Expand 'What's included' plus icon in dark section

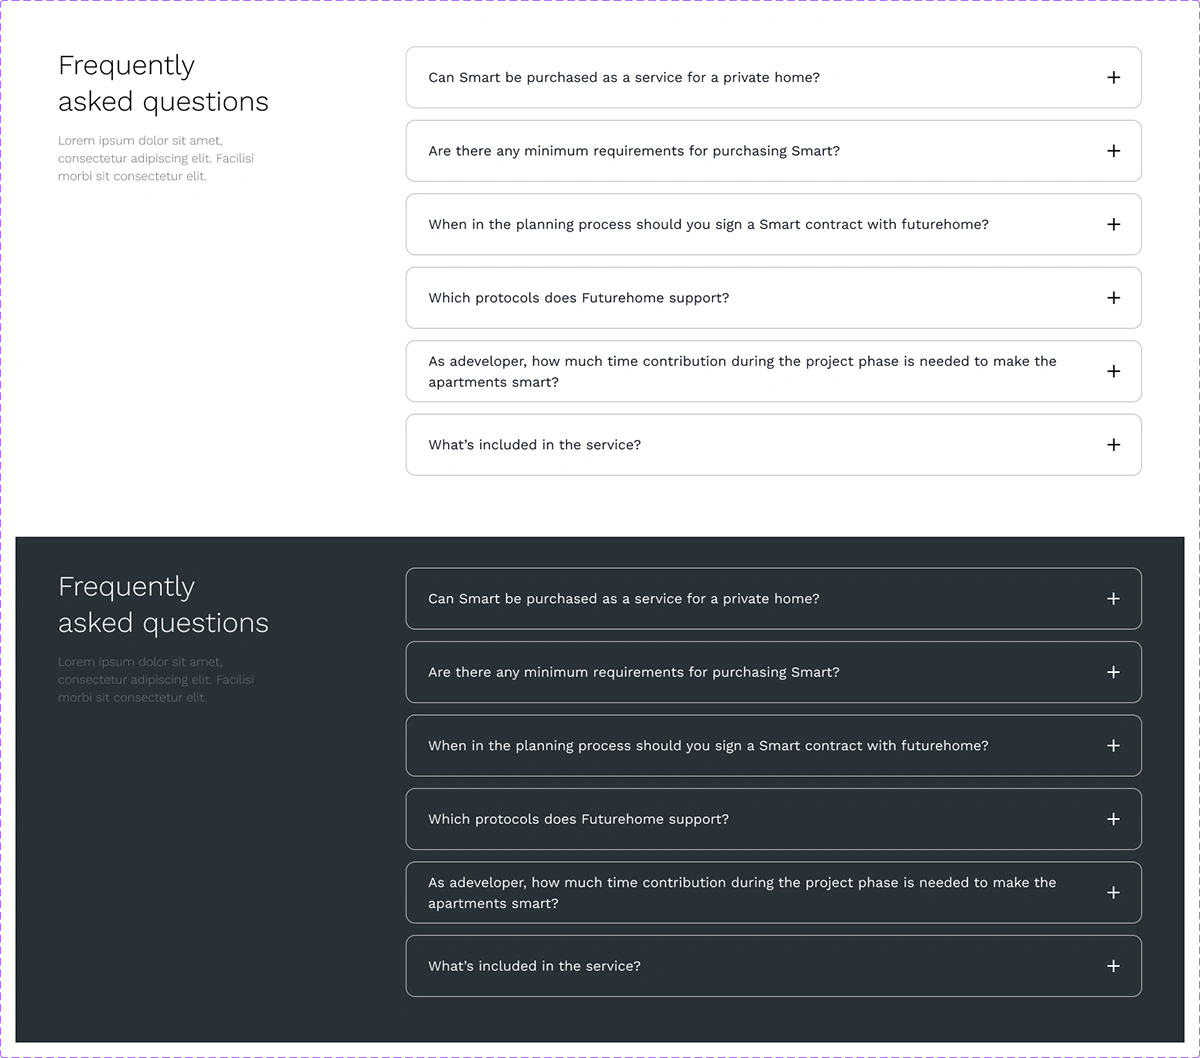click(1113, 966)
